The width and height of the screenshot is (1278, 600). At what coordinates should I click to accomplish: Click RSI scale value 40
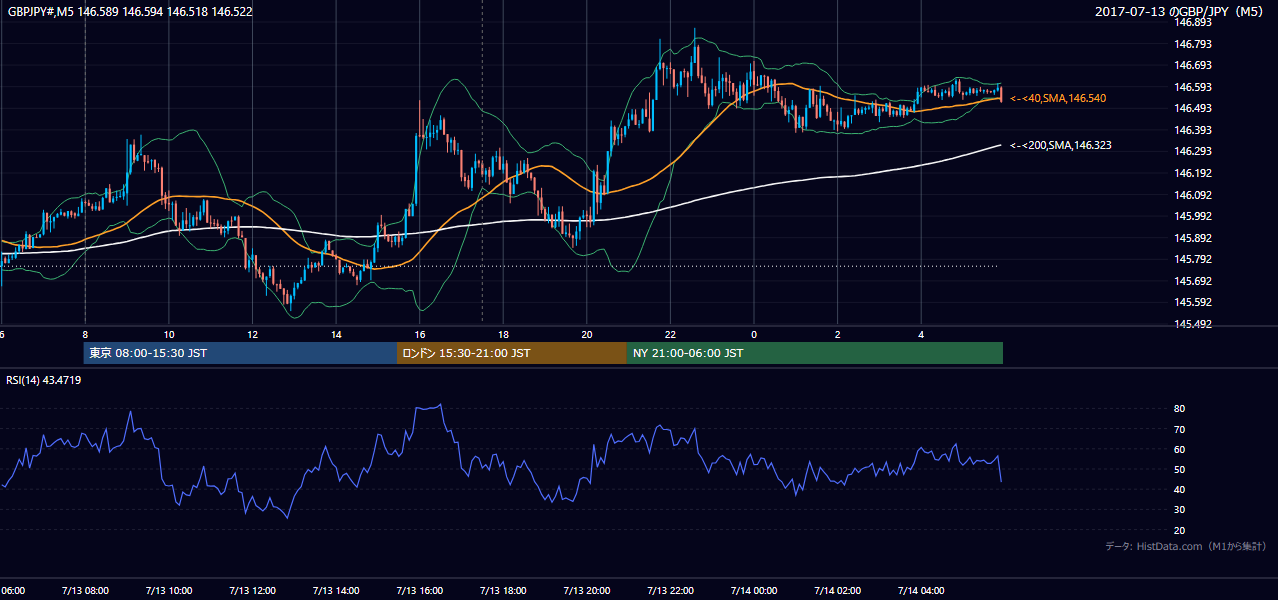(x=1179, y=490)
